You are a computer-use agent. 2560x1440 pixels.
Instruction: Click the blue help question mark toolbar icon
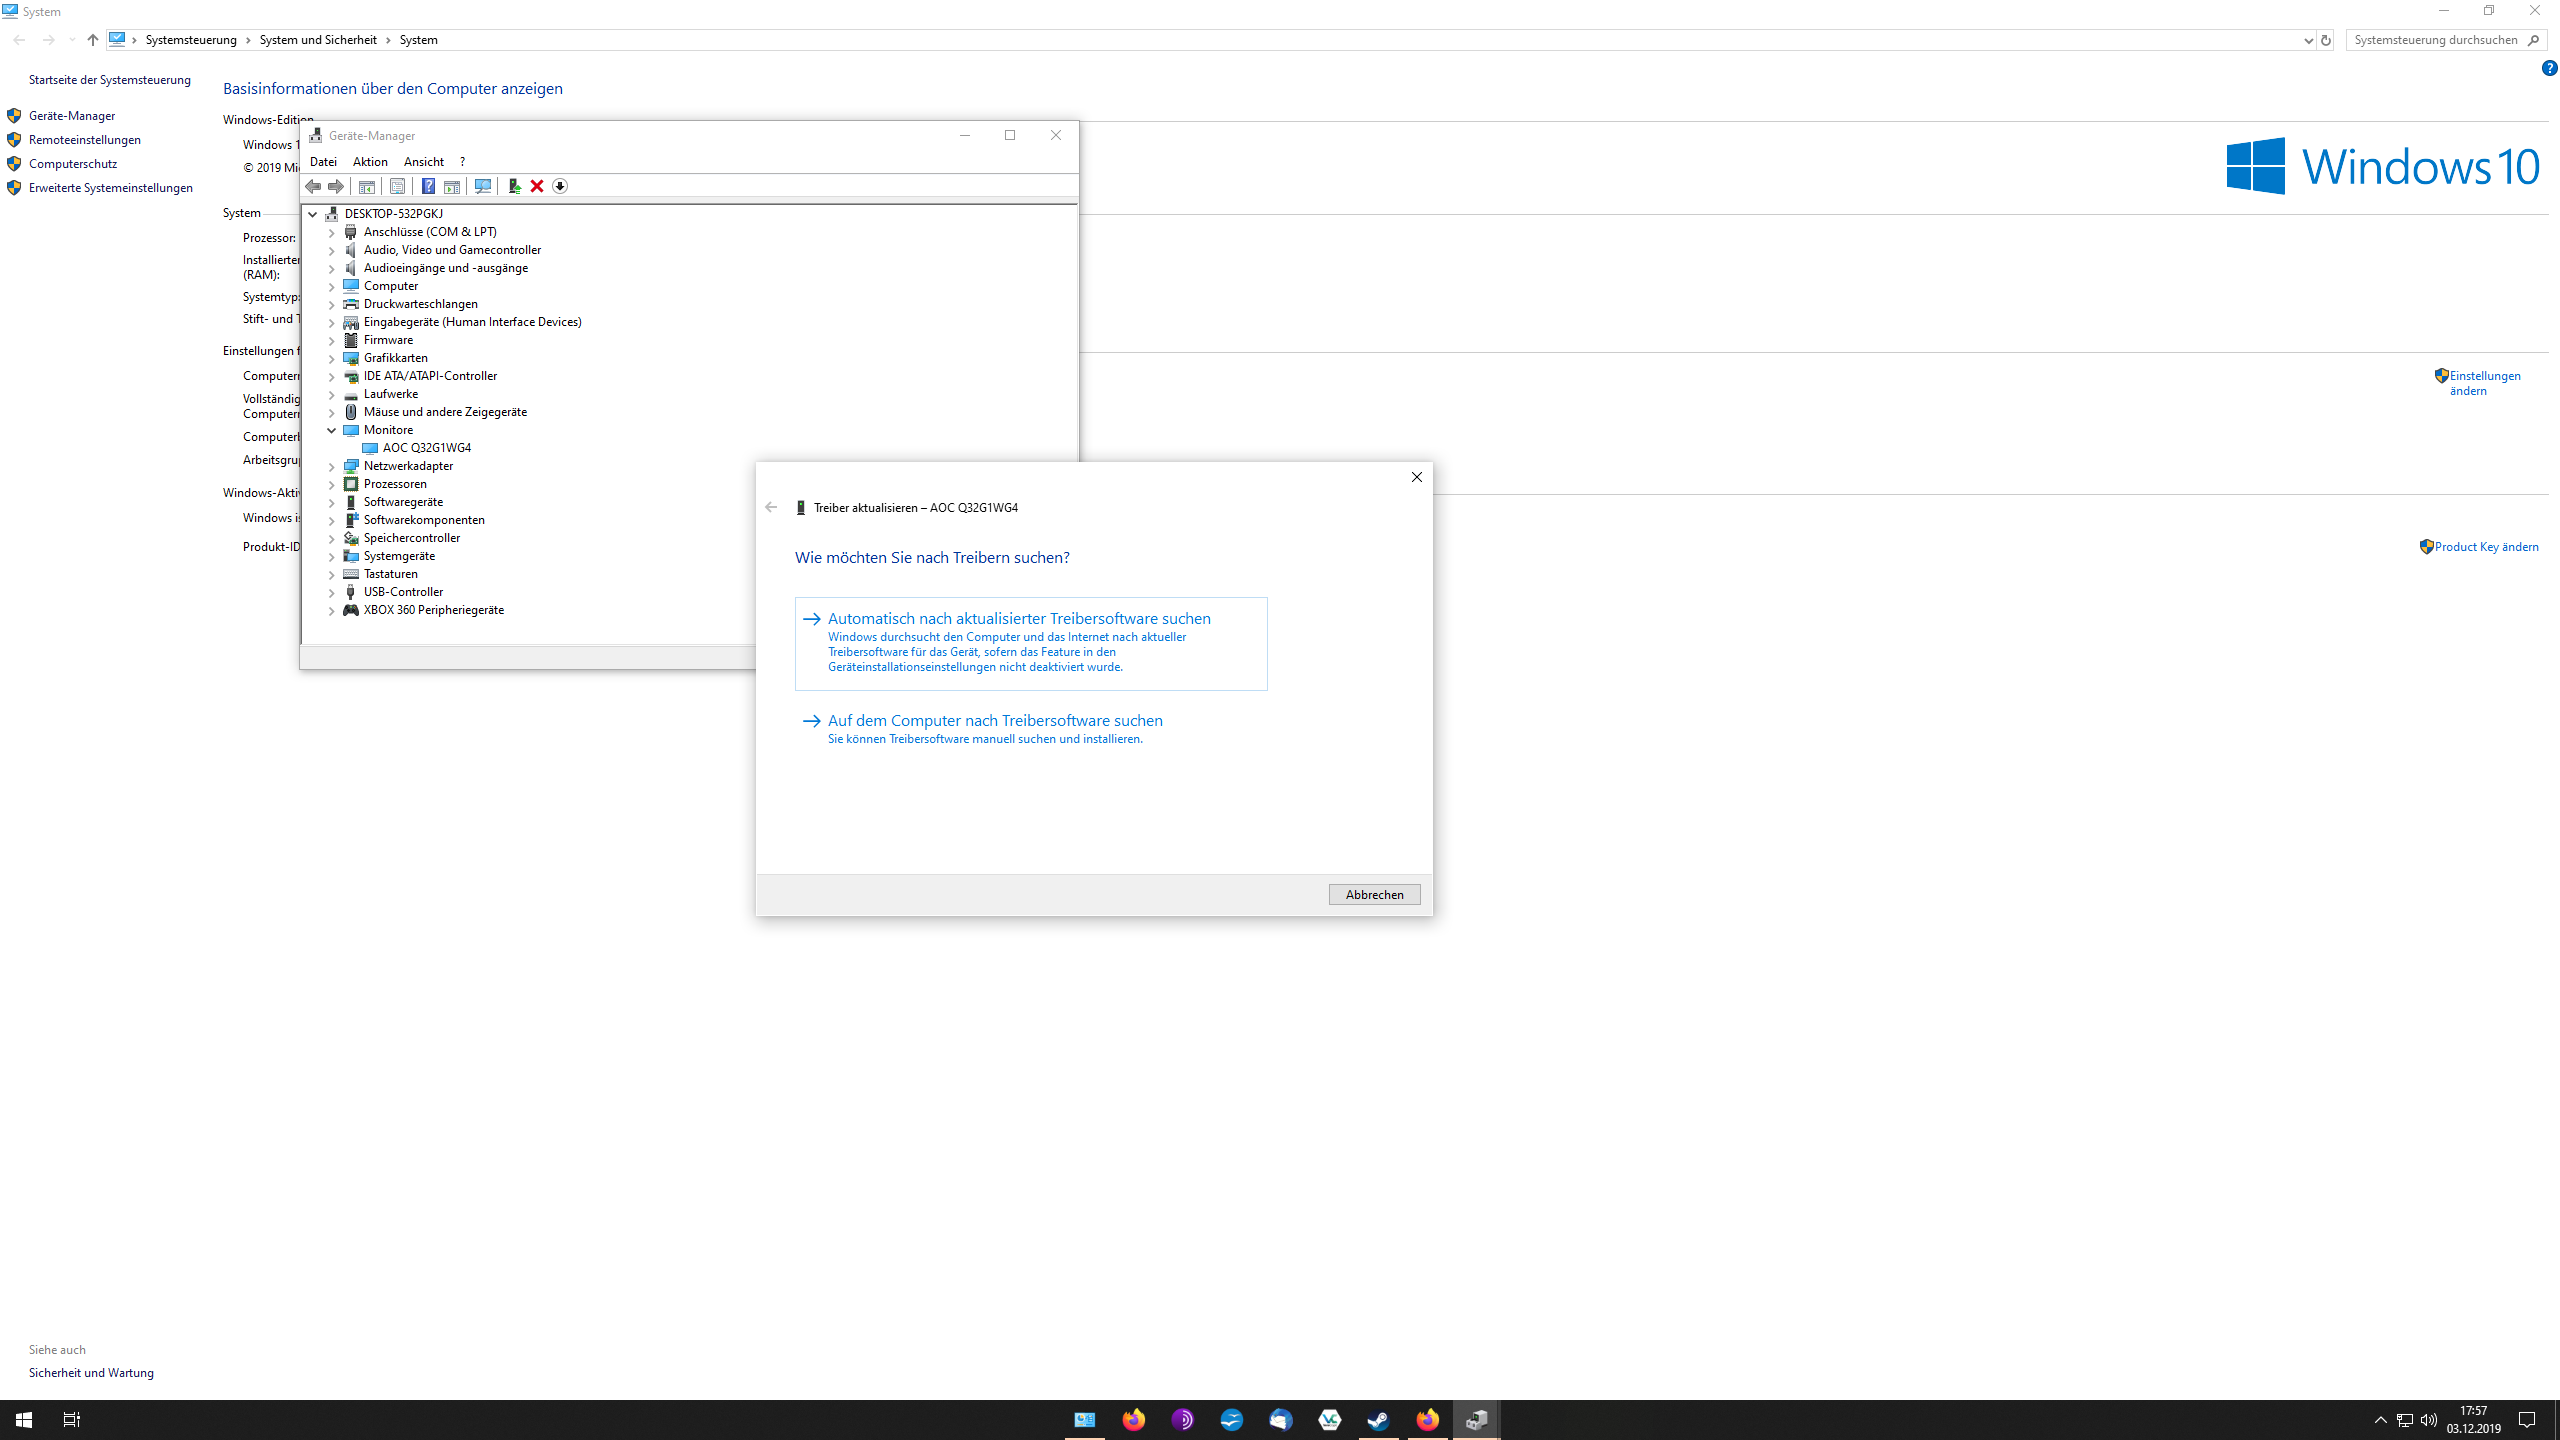click(x=428, y=186)
